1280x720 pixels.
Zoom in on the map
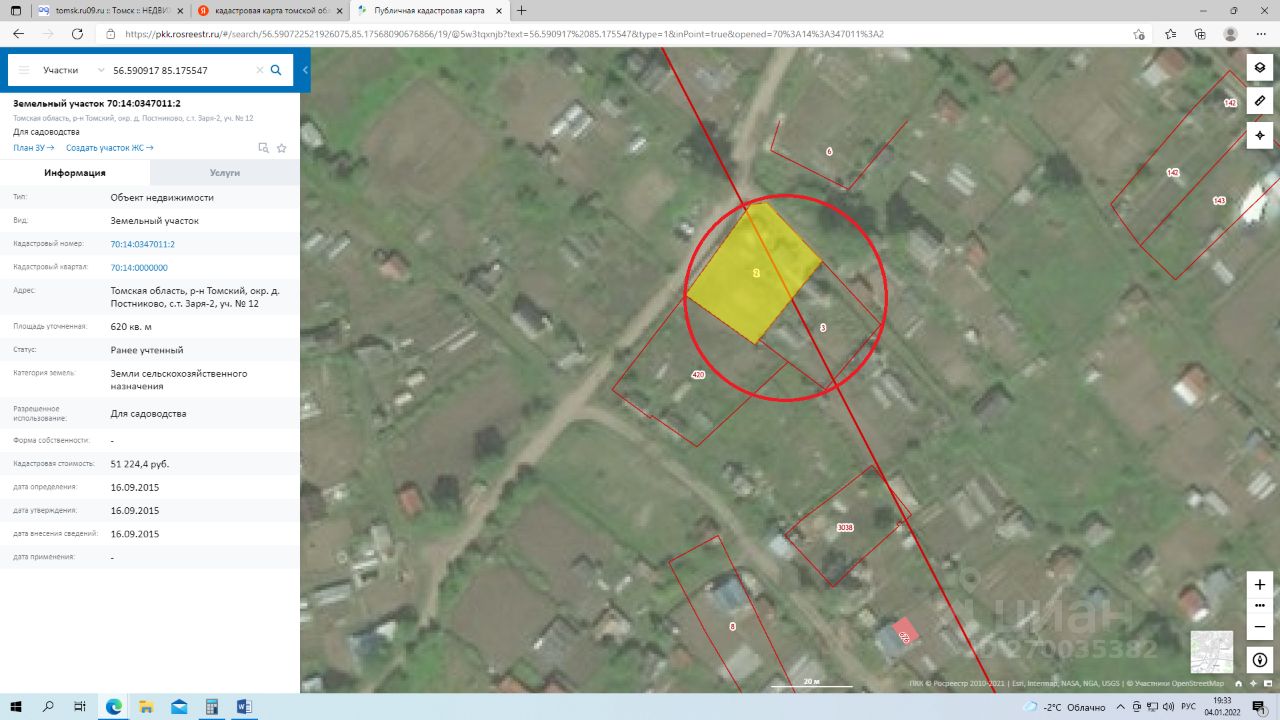pyautogui.click(x=1259, y=584)
